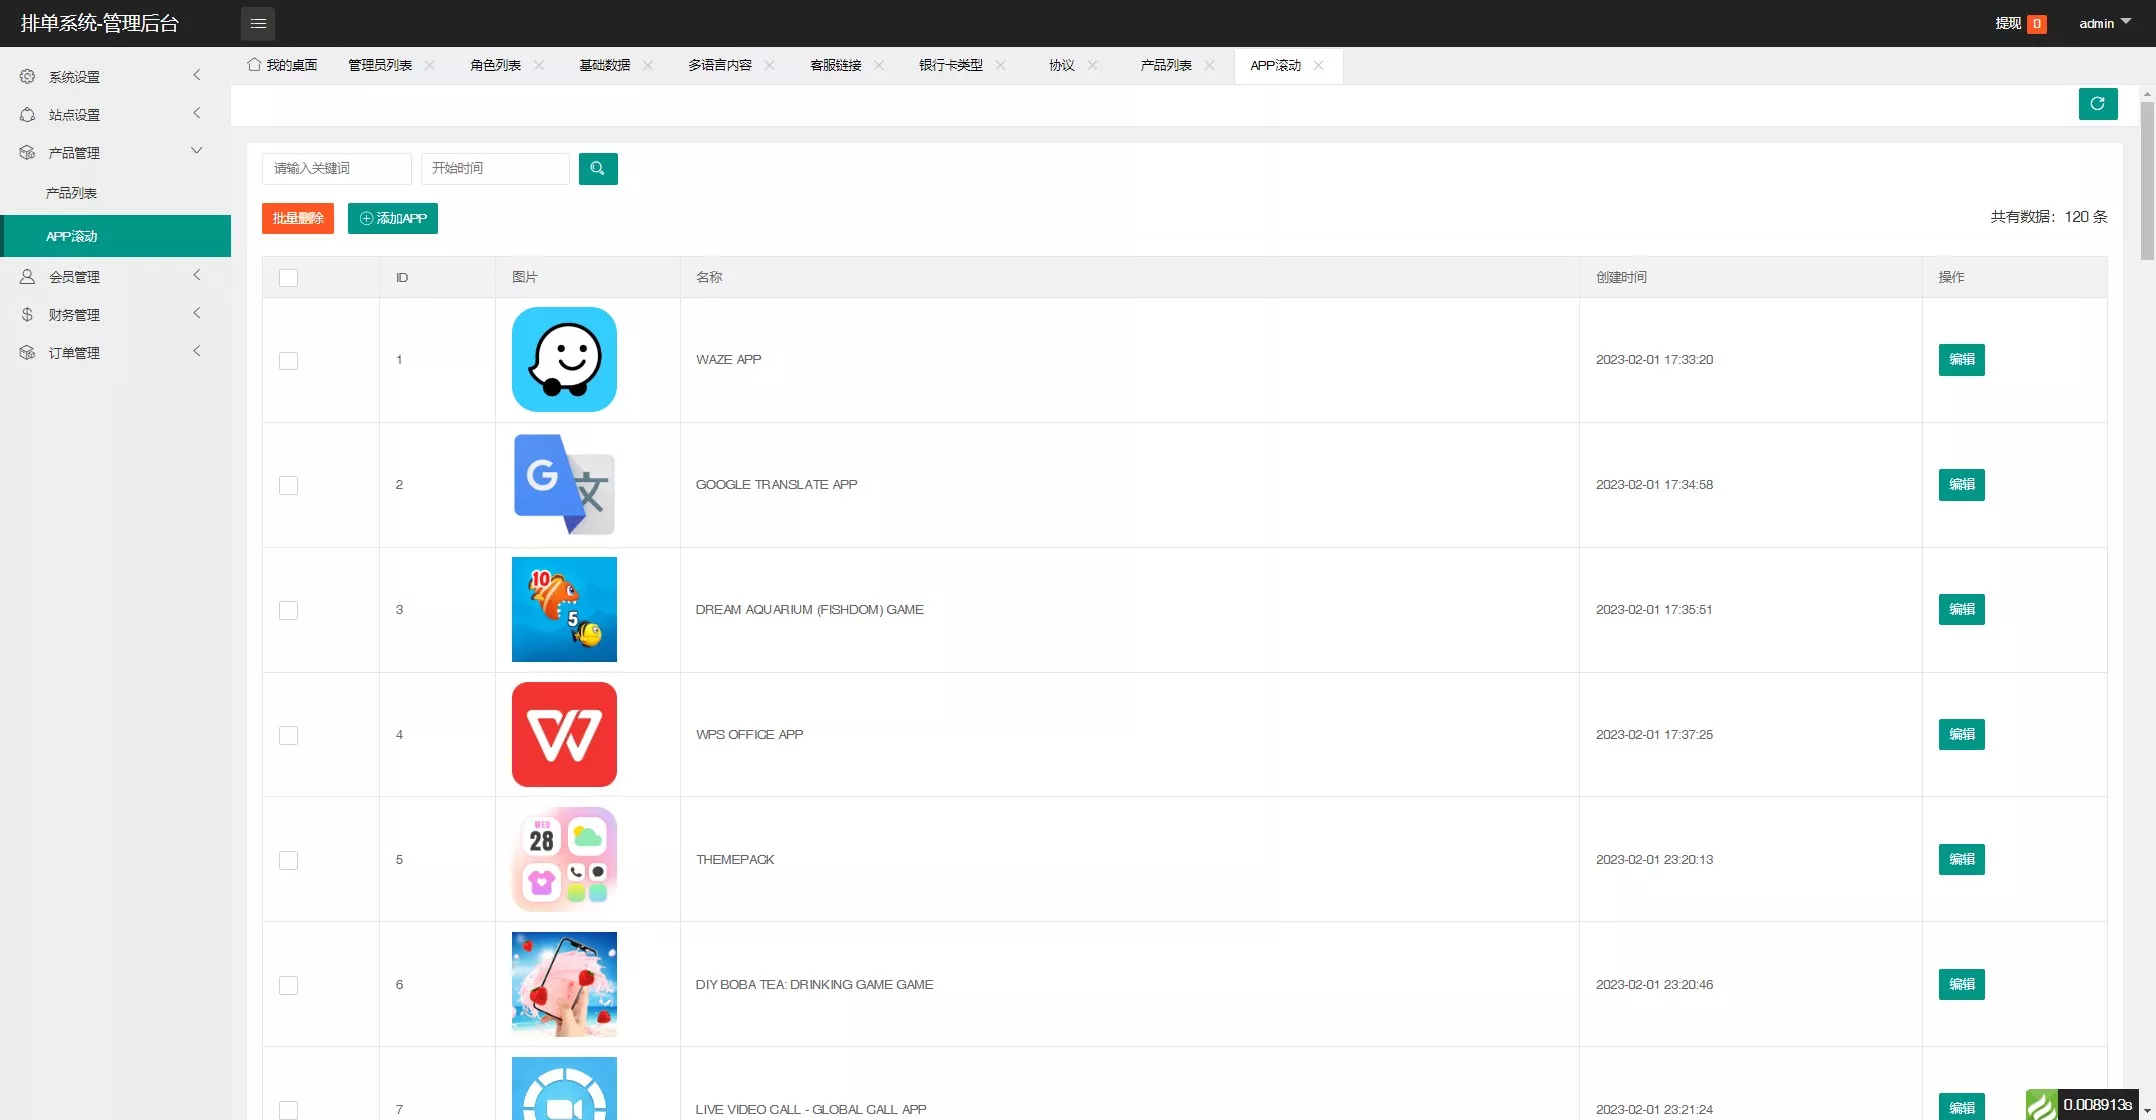Click the green refresh icon button
The width and height of the screenshot is (2156, 1120).
(2098, 104)
